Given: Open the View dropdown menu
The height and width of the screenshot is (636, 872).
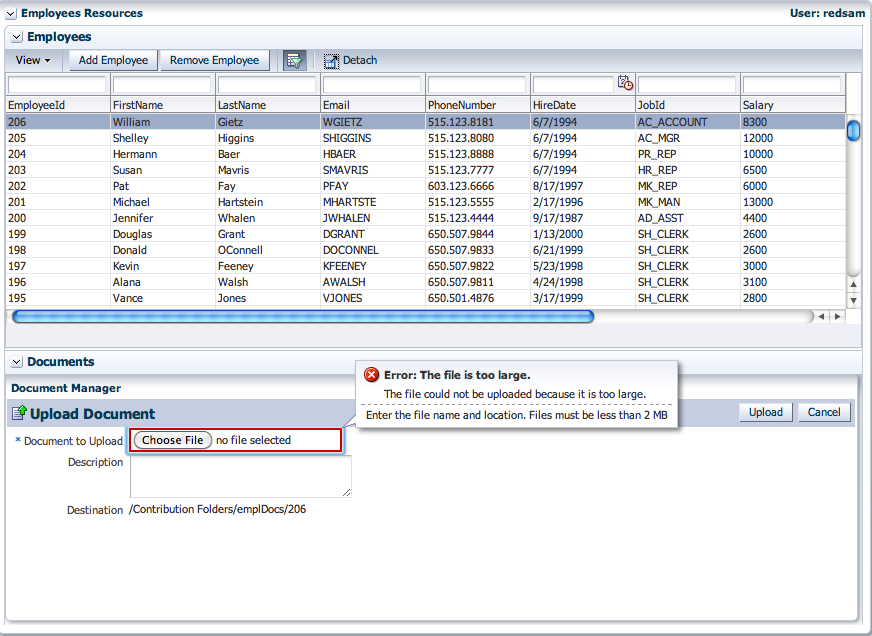Looking at the screenshot, I should [33, 60].
